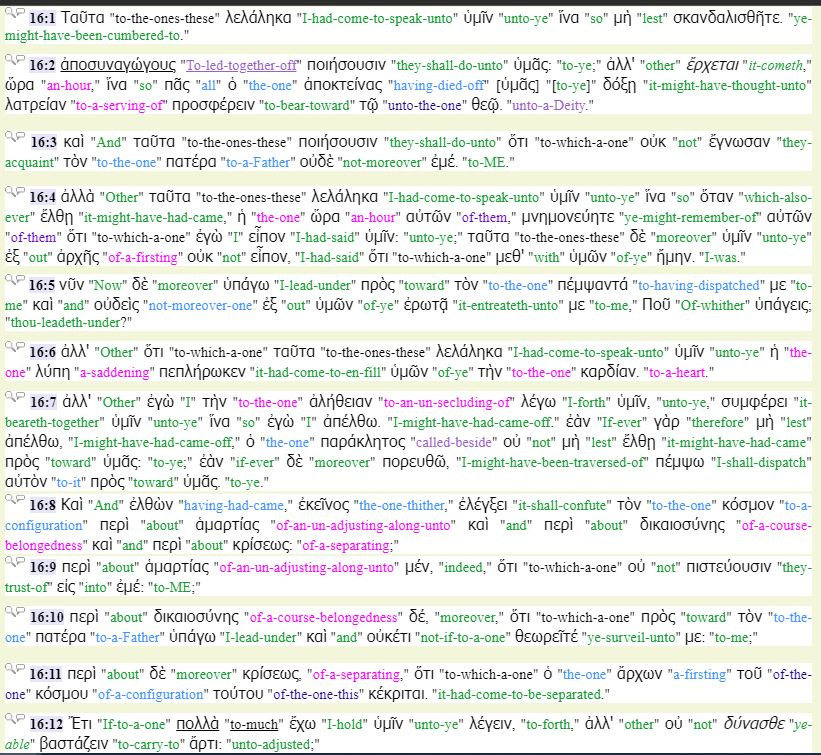Open the comment bubble icon for verse 16:9
Viewport: 821px width, 755px height.
point(20,562)
